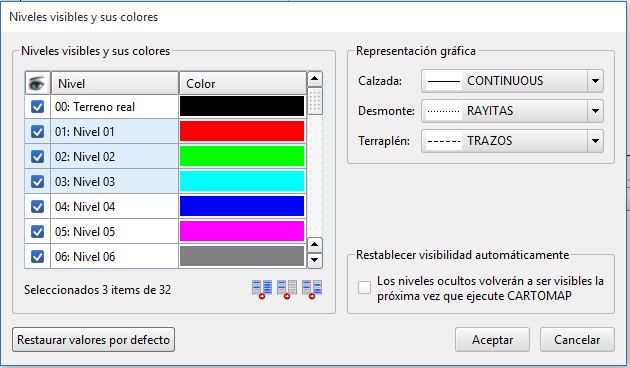Select the row labeled 01: Nivel 01

click(x=115, y=132)
